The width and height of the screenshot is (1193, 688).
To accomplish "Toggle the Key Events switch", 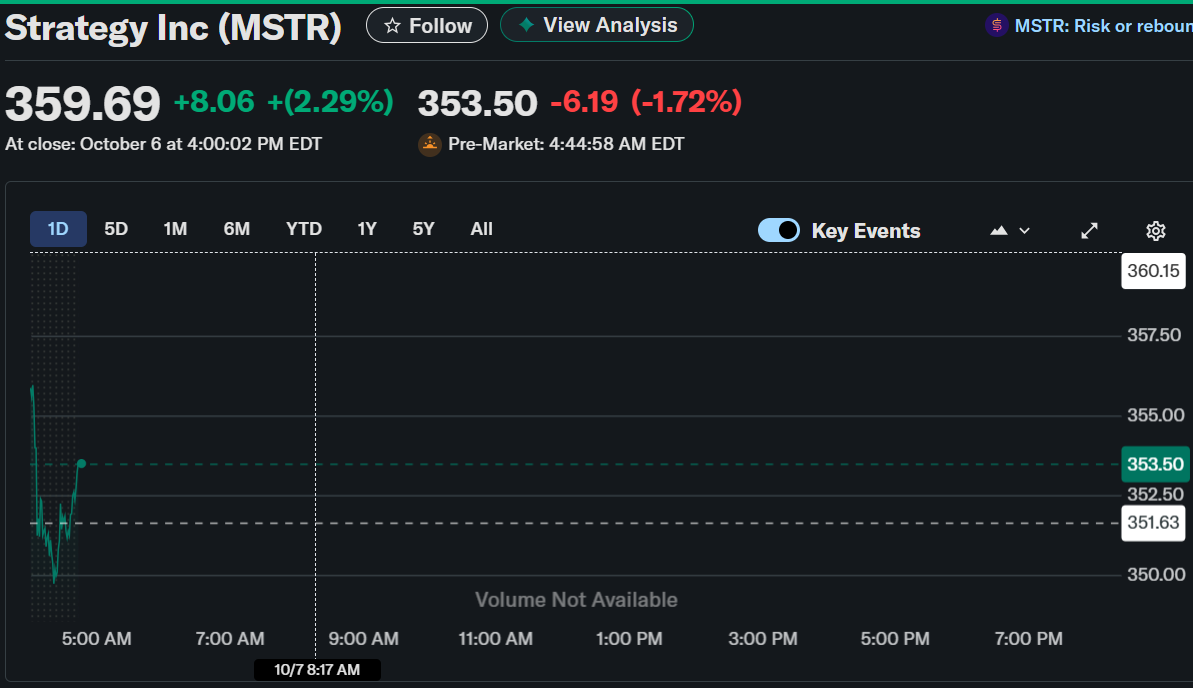I will coord(779,230).
